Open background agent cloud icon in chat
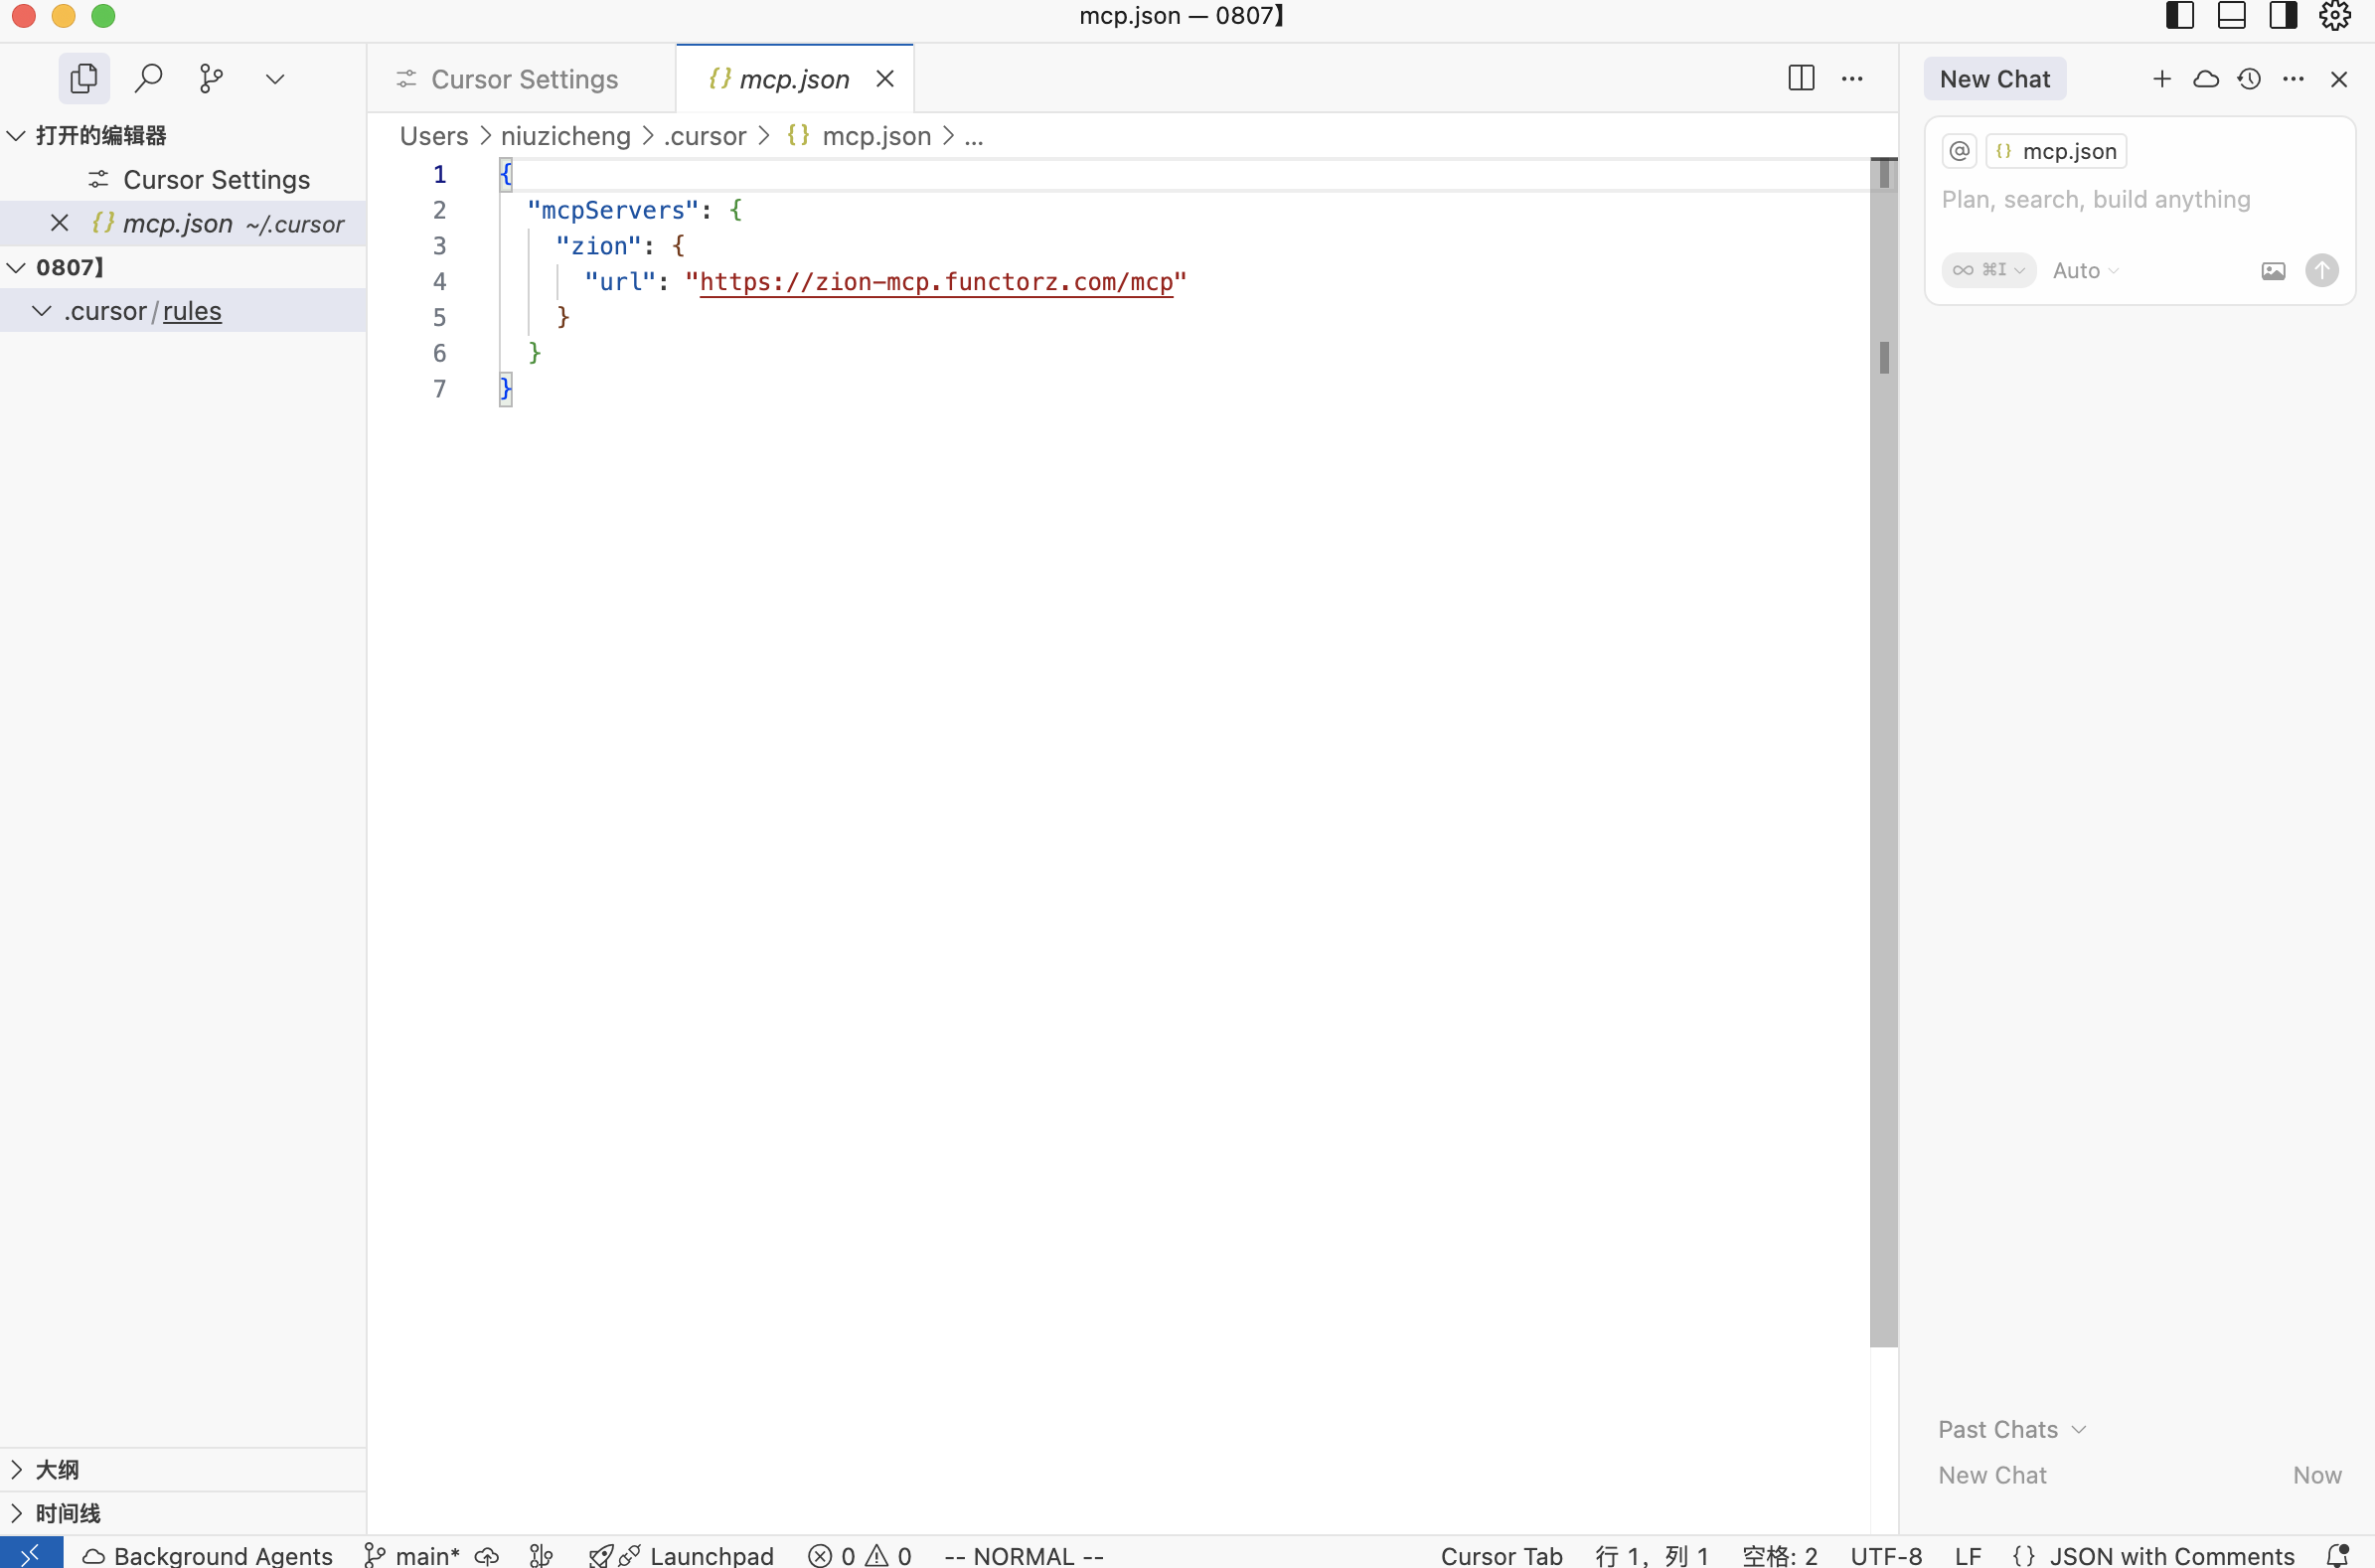 click(x=2206, y=78)
